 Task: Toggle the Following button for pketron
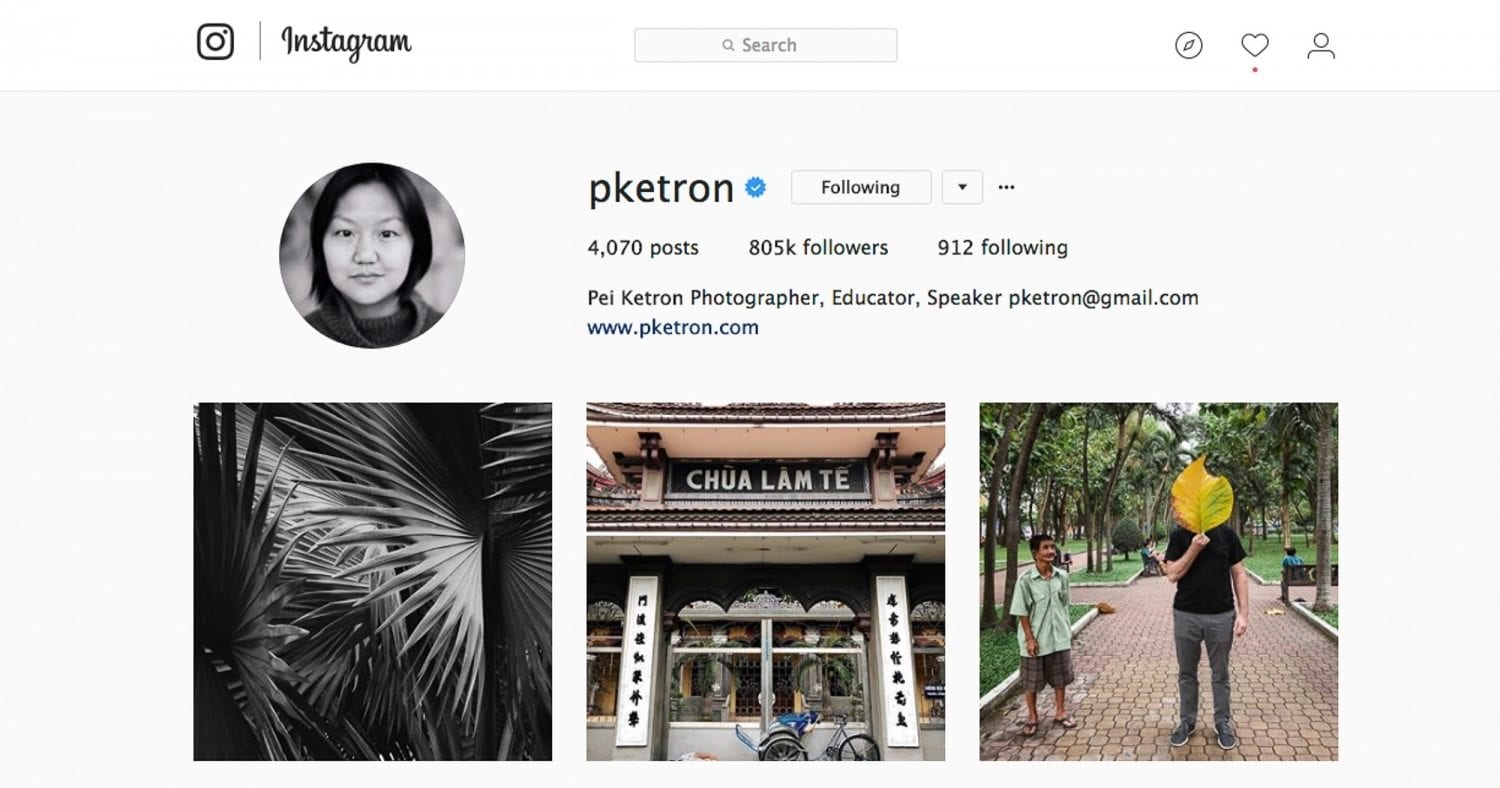tap(861, 187)
